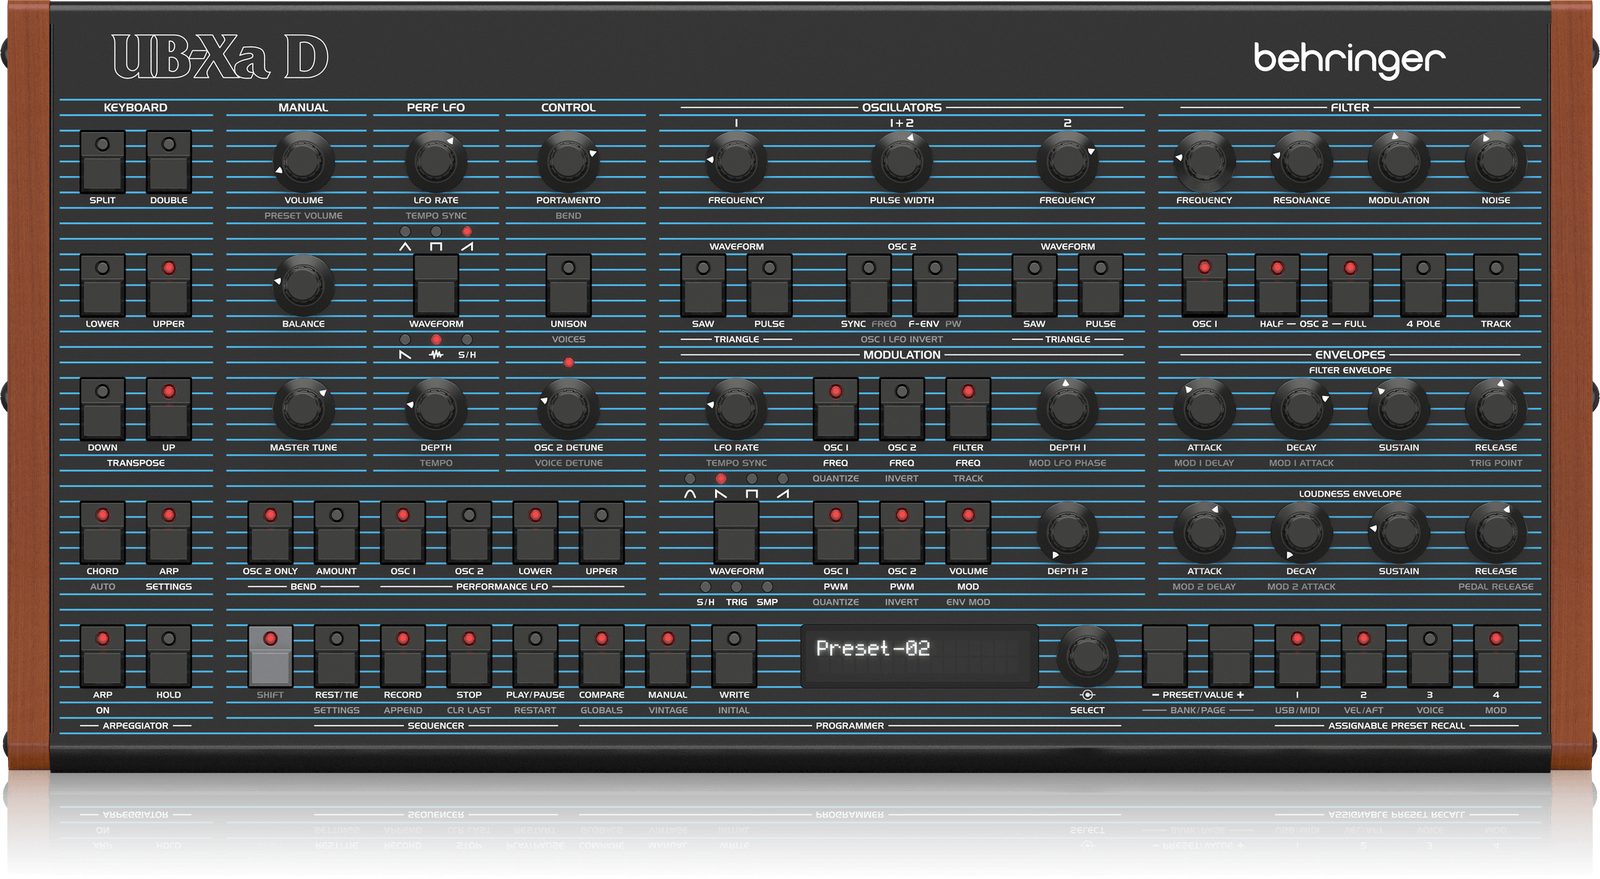Hit the Play/Pause sequencer button

(535, 657)
